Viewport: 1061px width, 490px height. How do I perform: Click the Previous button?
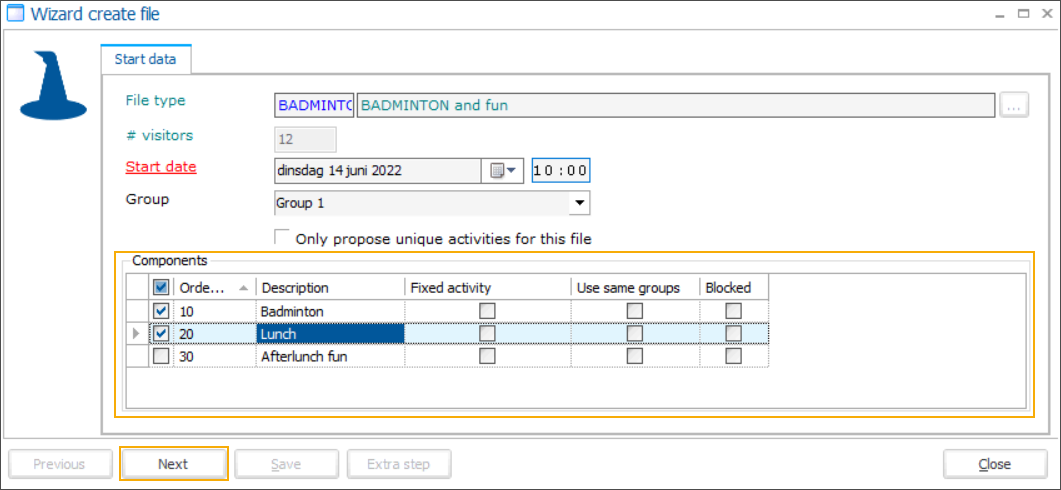[x=60, y=464]
